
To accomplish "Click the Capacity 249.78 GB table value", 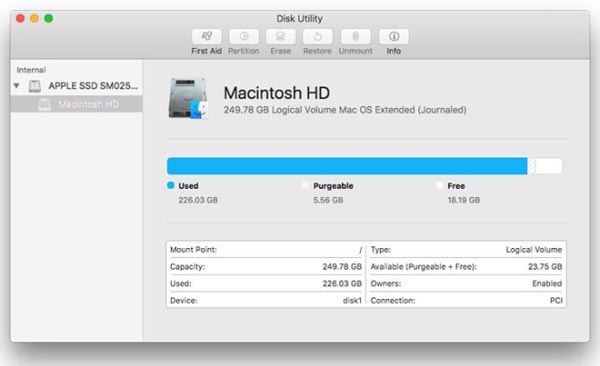I will click(x=342, y=267).
